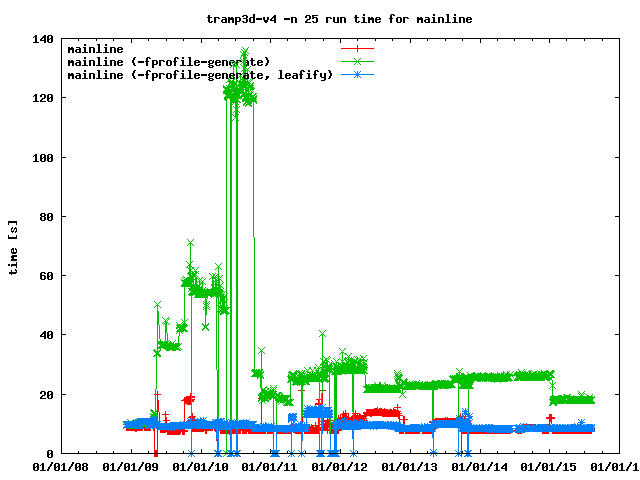Click the red plus legend marker
Image resolution: width=640 pixels, height=480 pixels.
(x=357, y=48)
